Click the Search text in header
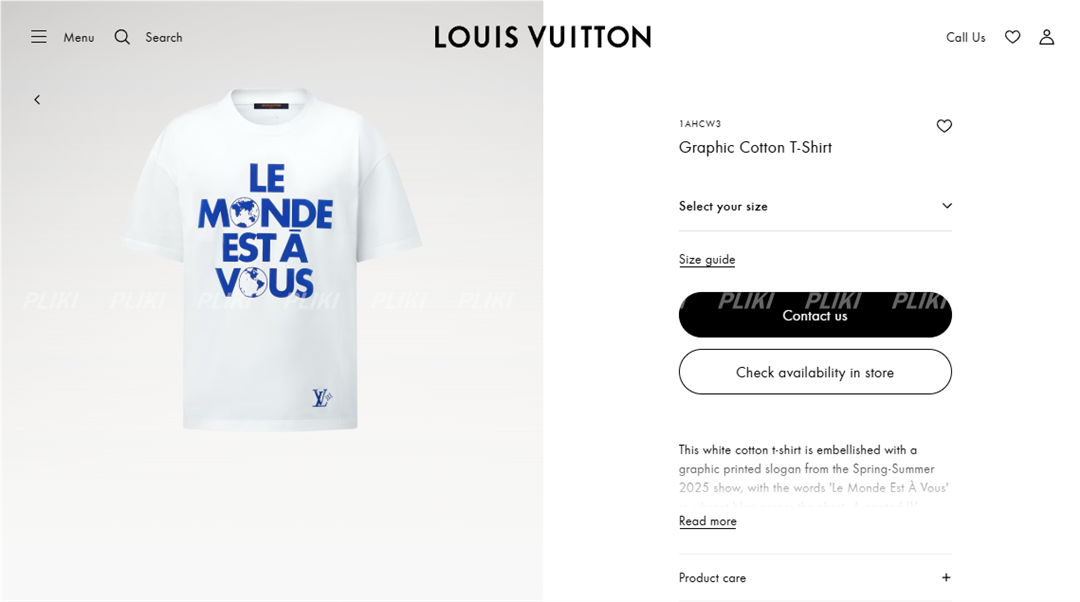This screenshot has width=1080, height=602. [164, 38]
